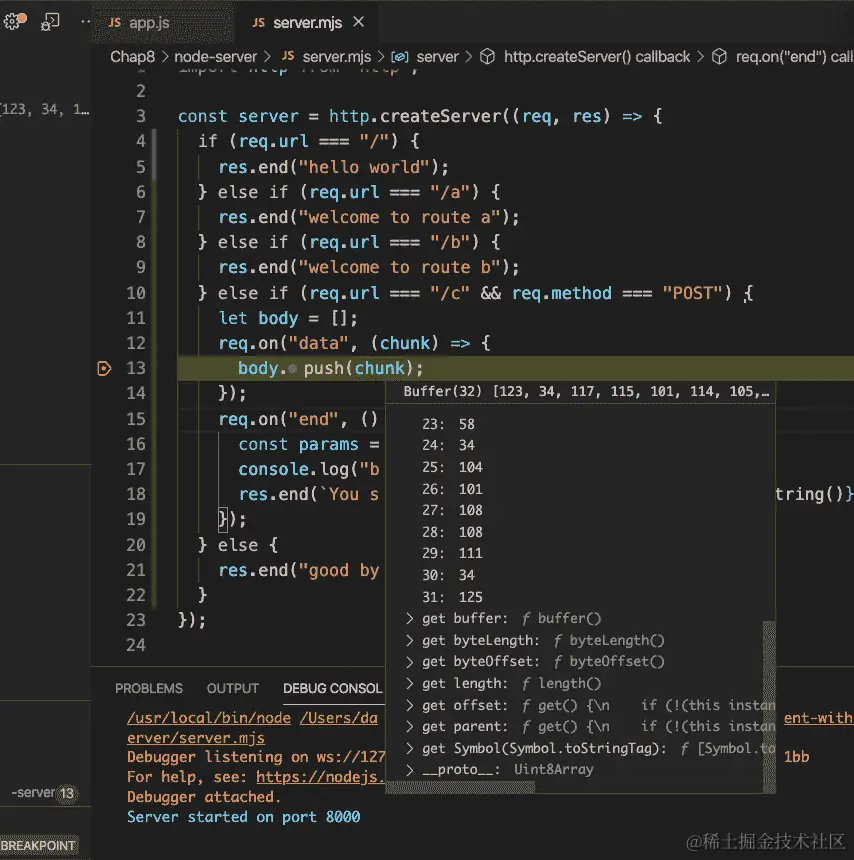The width and height of the screenshot is (854, 860).
Task: Click the "POST" string on line 10
Action: 692,293
